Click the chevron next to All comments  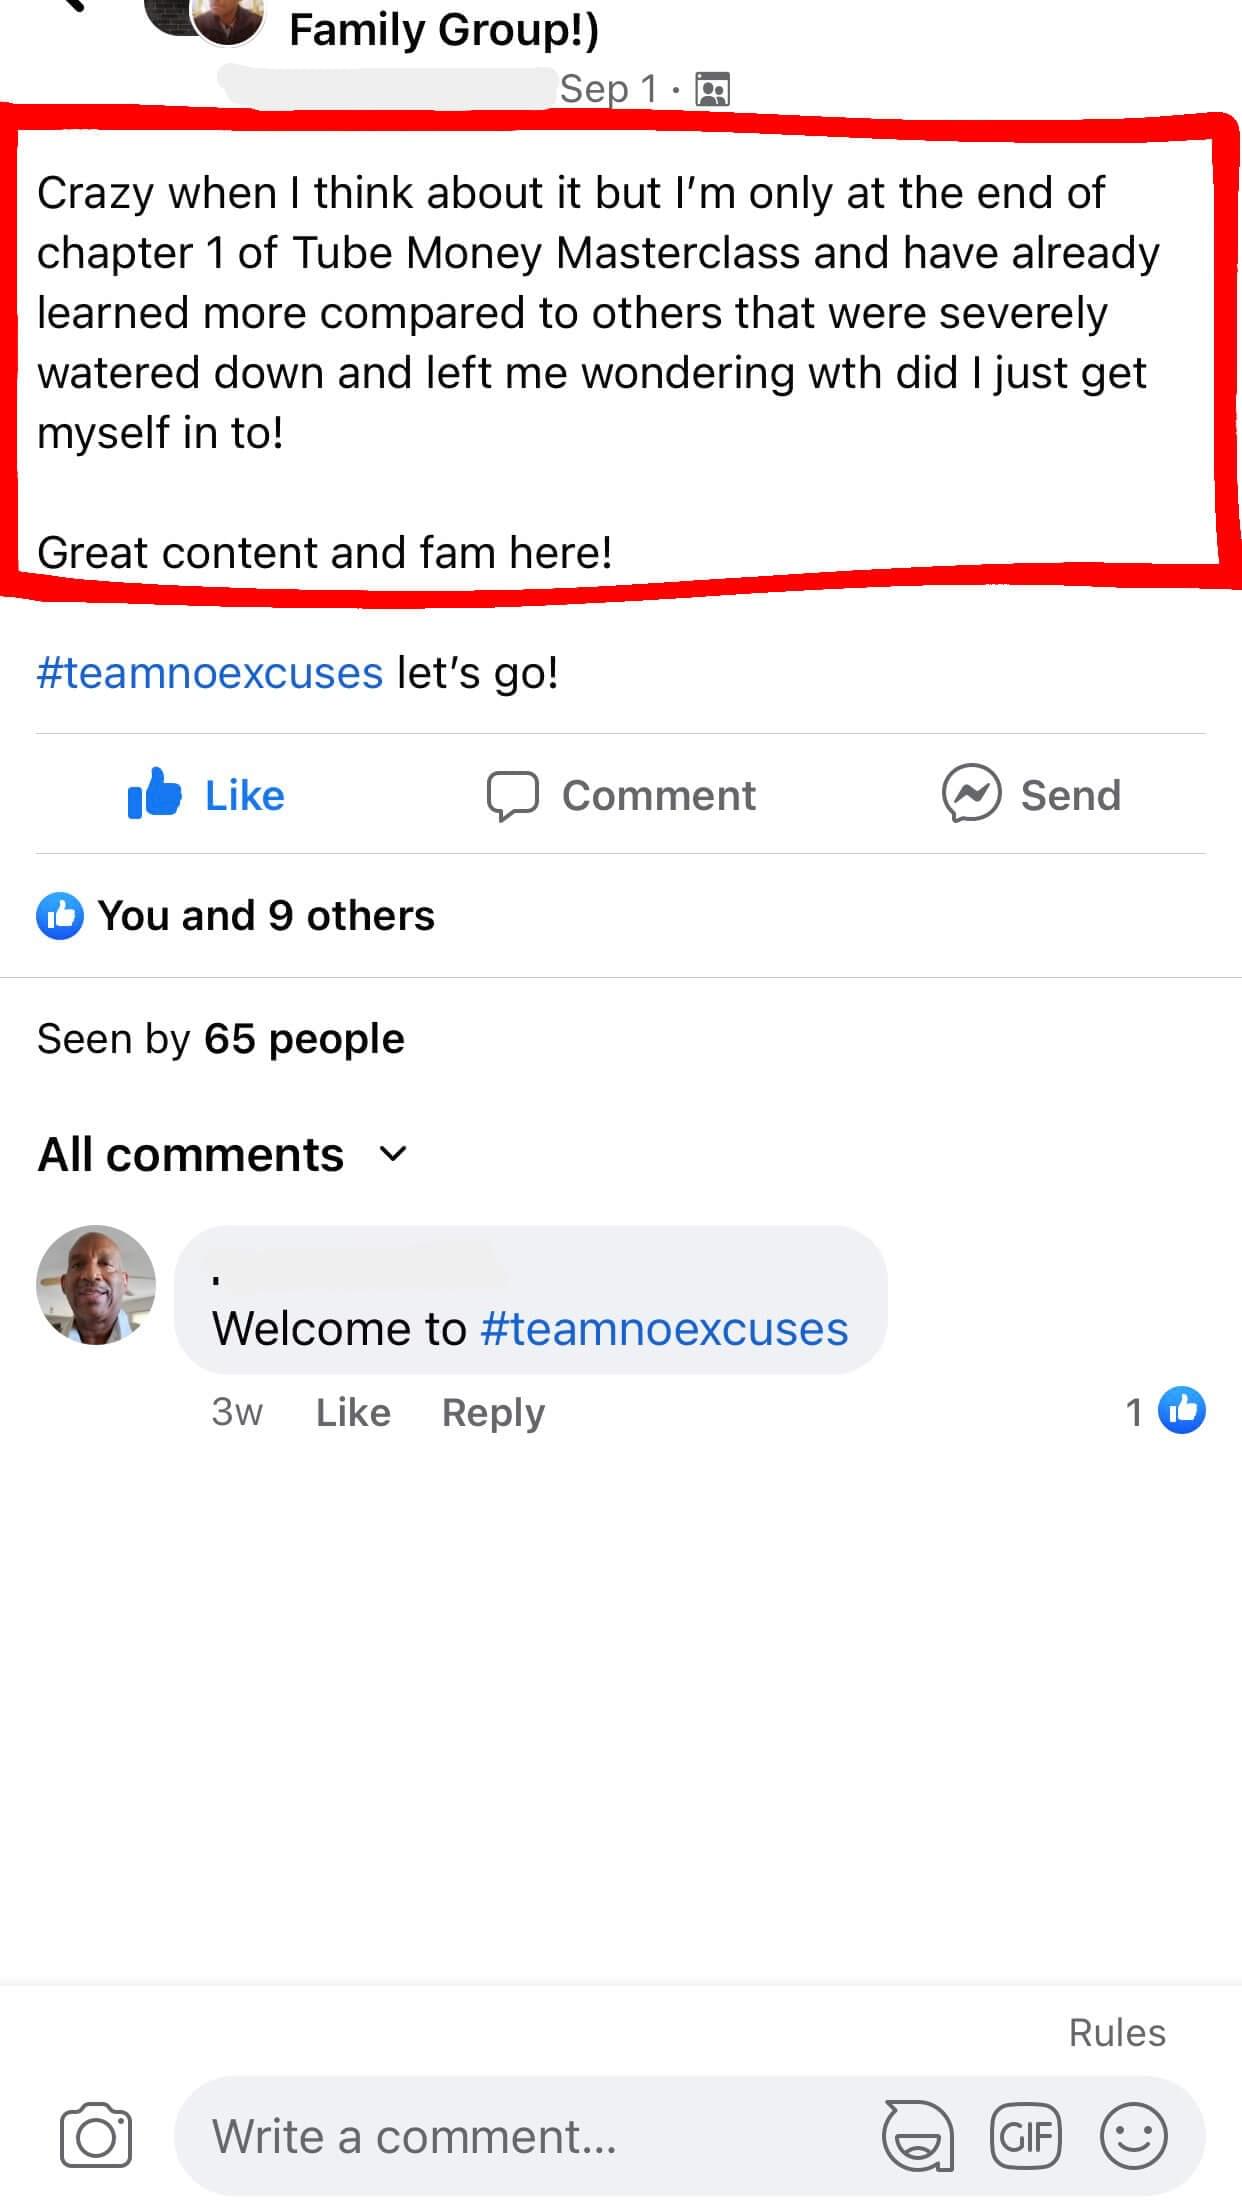point(394,1155)
